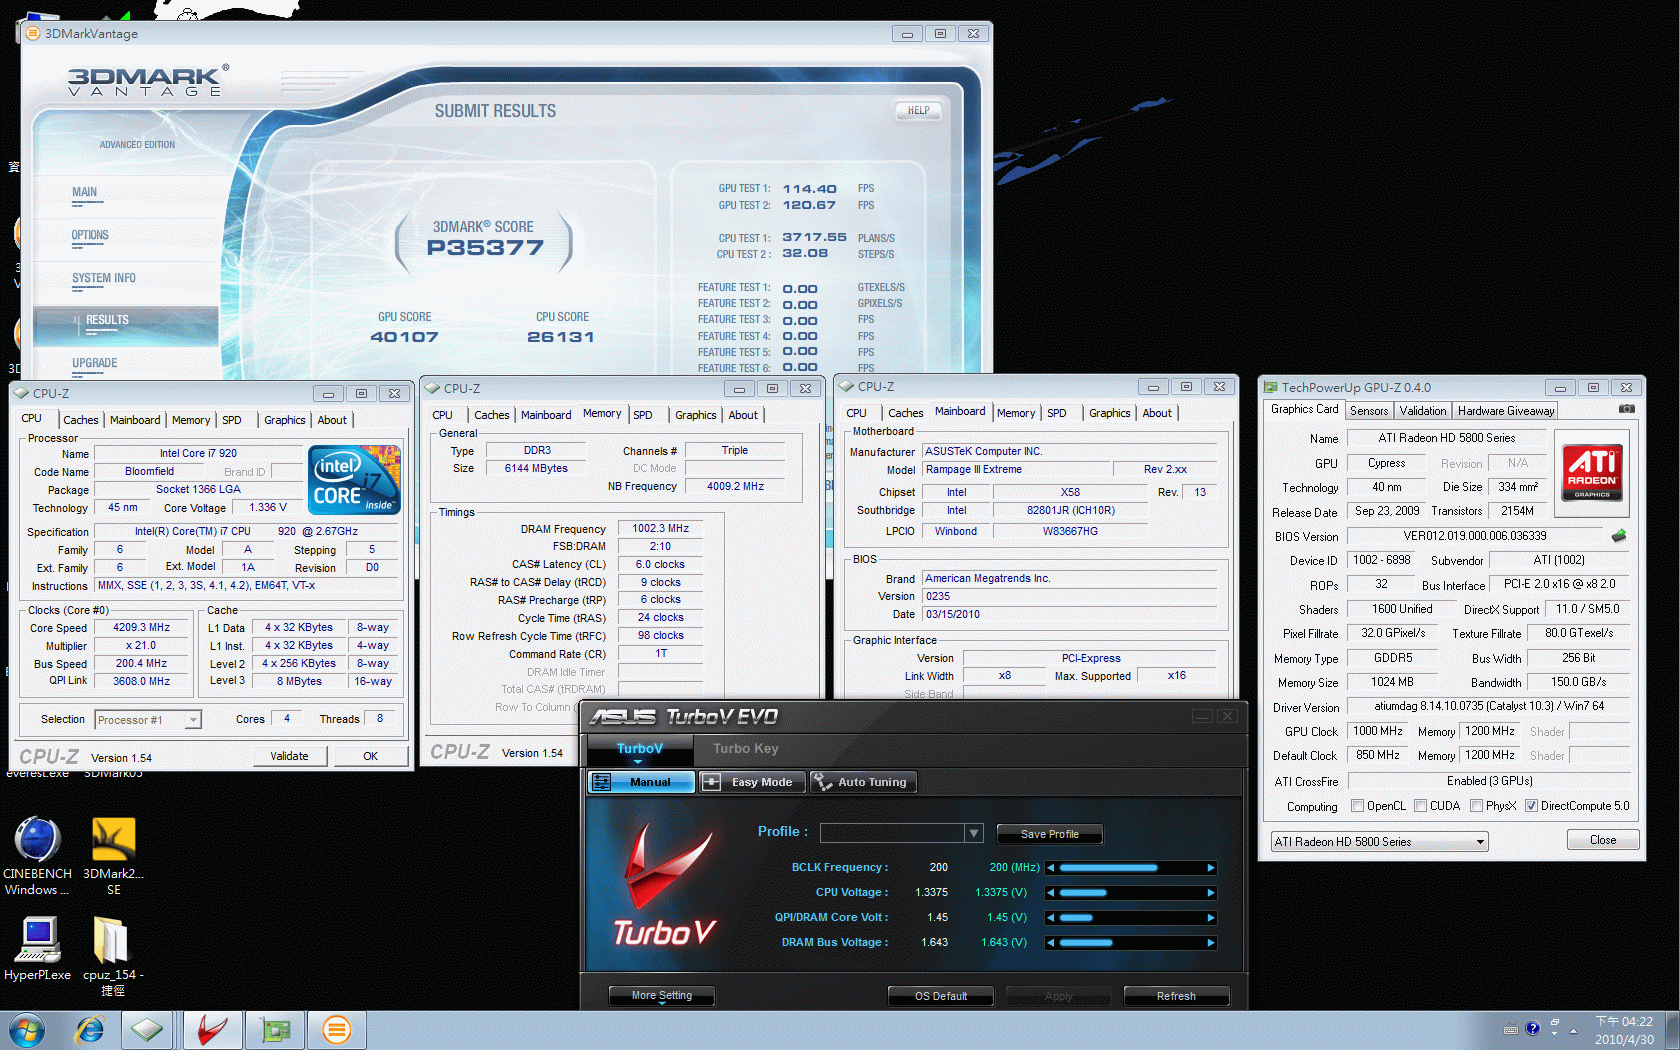Click the GPU-Z BIOS save chip icon
This screenshot has width=1680, height=1050.
pyautogui.click(x=1619, y=536)
